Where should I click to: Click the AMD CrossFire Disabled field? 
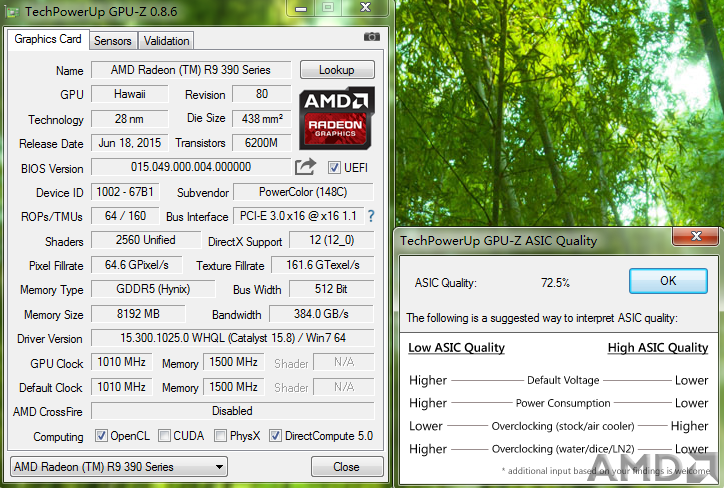pos(233,411)
